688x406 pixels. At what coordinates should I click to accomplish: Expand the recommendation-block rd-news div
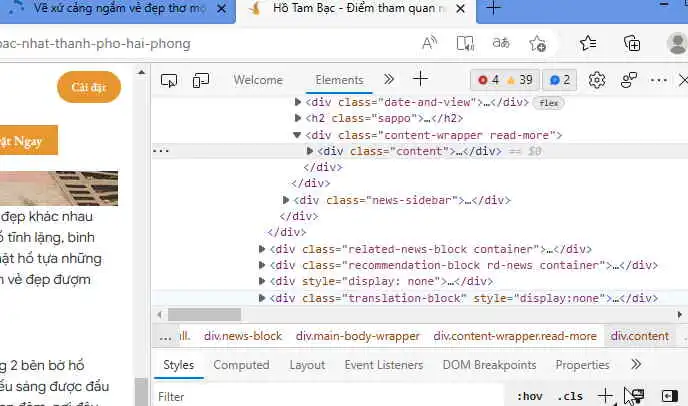point(262,265)
